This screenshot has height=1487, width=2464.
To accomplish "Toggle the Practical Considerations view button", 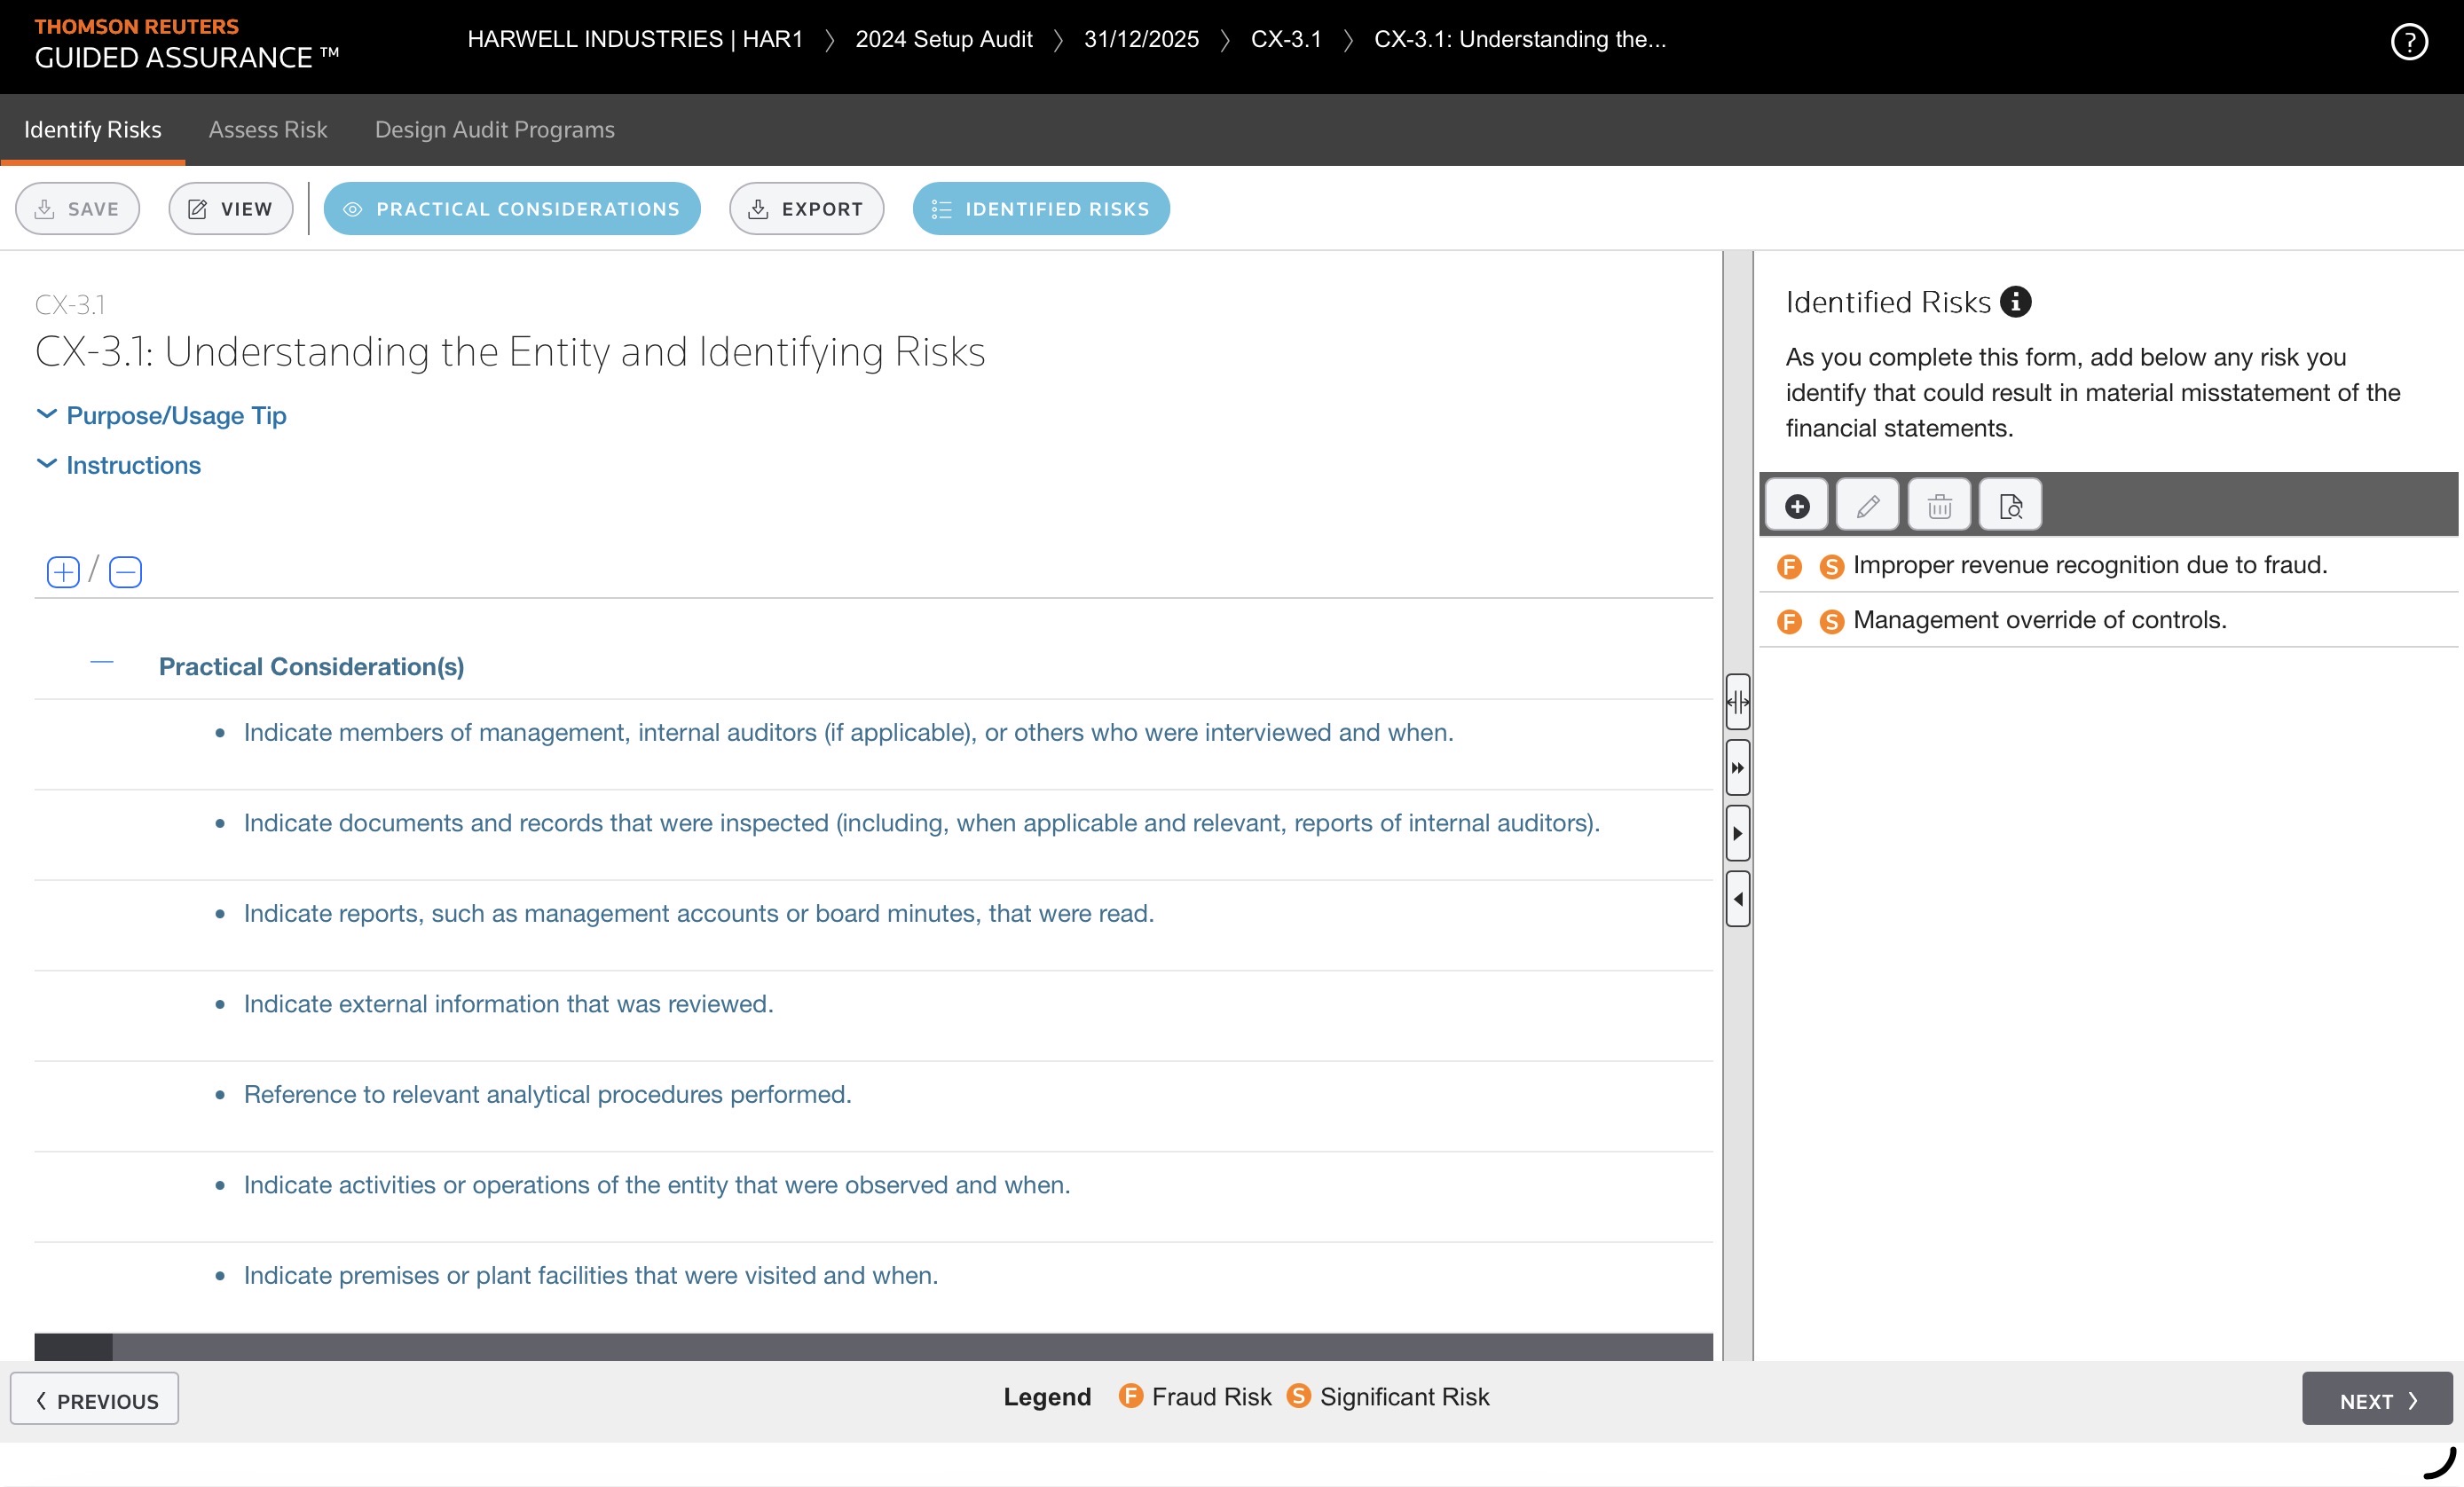I will [x=511, y=209].
